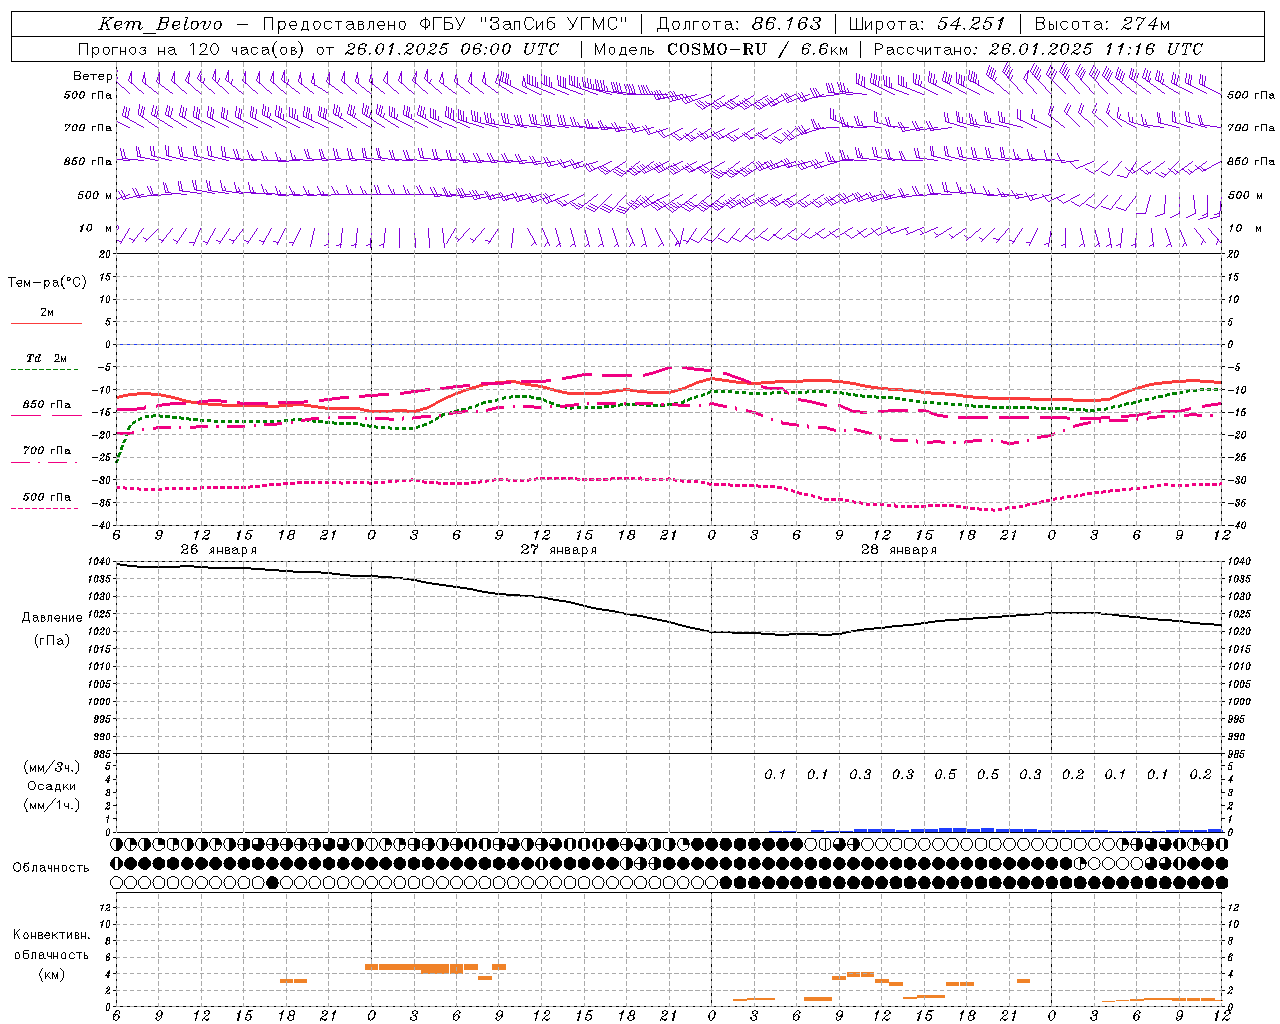Click the 10 м wind level label on the left
This screenshot has width=1280, height=1024.
pyautogui.click(x=95, y=229)
